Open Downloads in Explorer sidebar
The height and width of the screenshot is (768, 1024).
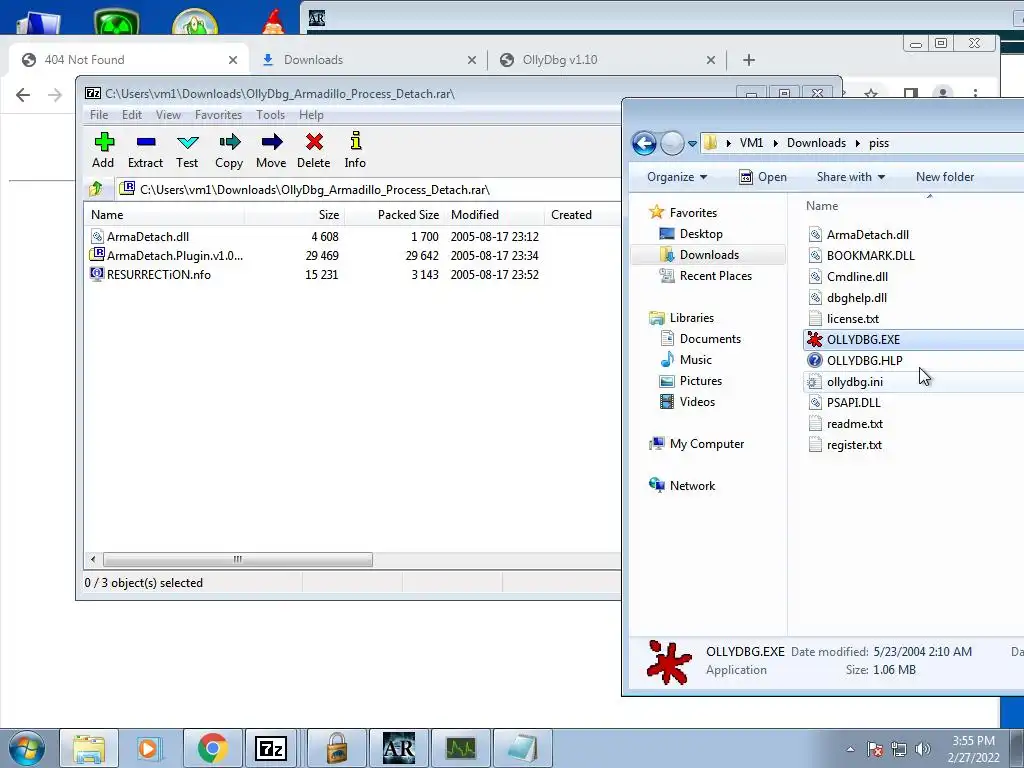pyautogui.click(x=709, y=255)
